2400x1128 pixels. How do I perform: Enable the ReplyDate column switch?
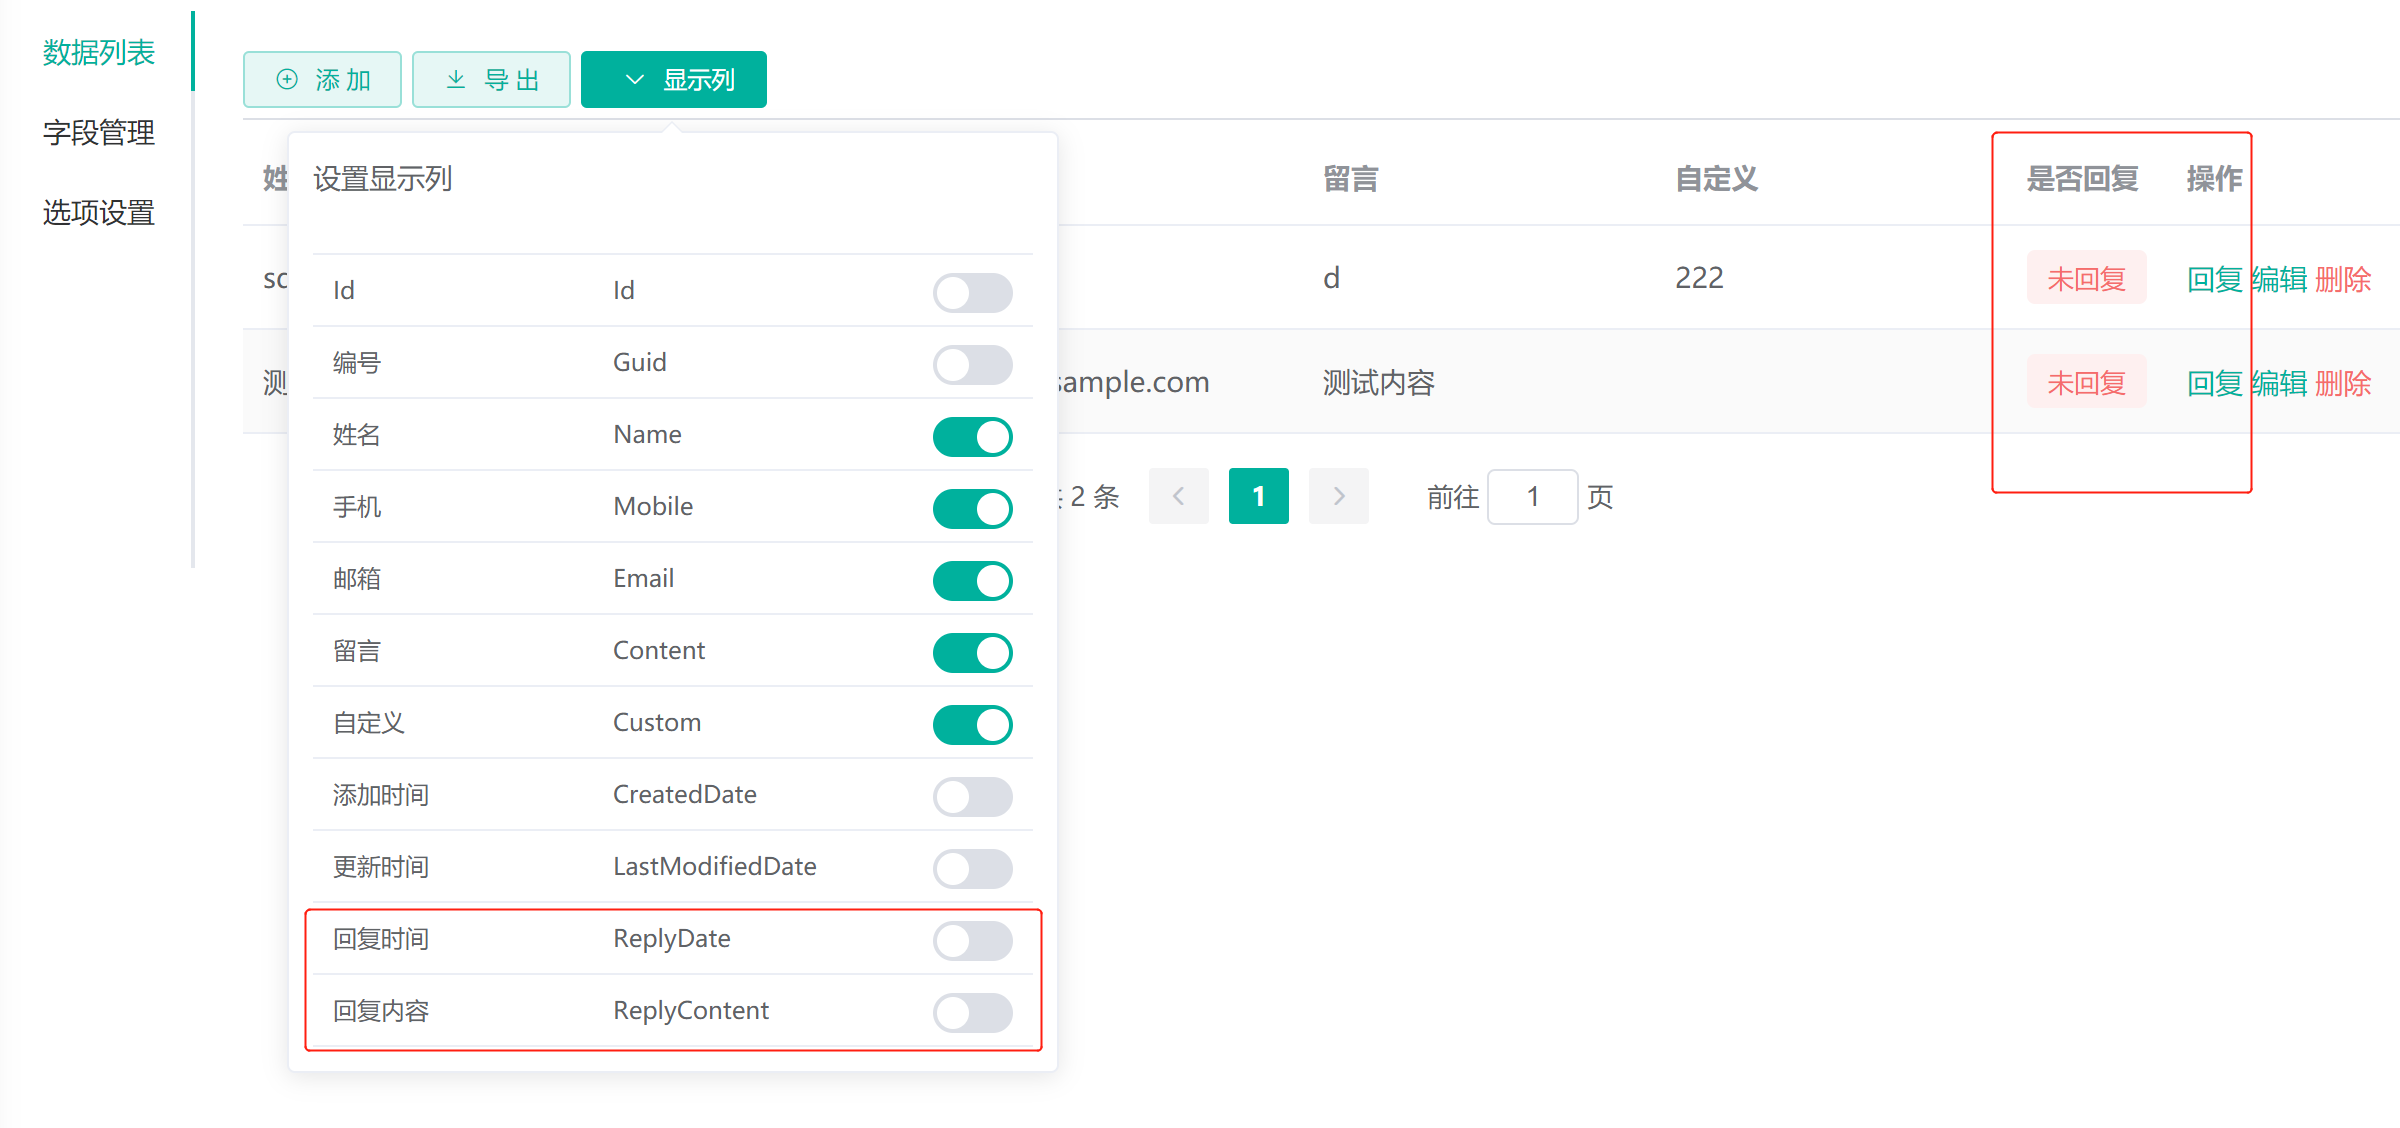pyautogui.click(x=972, y=941)
